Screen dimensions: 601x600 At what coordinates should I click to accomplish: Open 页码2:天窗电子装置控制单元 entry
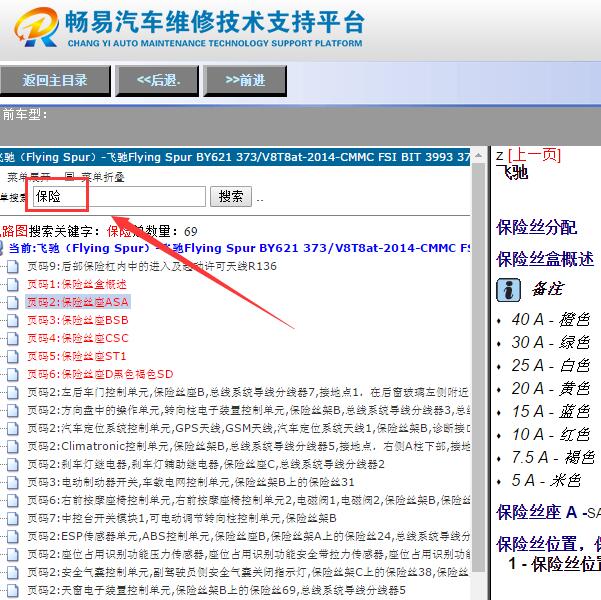[216, 590]
